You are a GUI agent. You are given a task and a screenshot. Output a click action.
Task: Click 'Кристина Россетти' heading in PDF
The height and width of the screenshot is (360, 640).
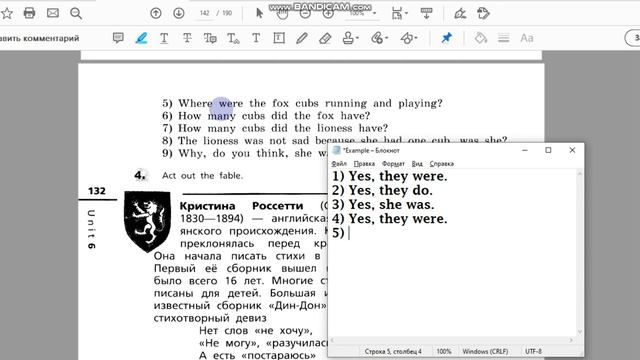pyautogui.click(x=241, y=206)
